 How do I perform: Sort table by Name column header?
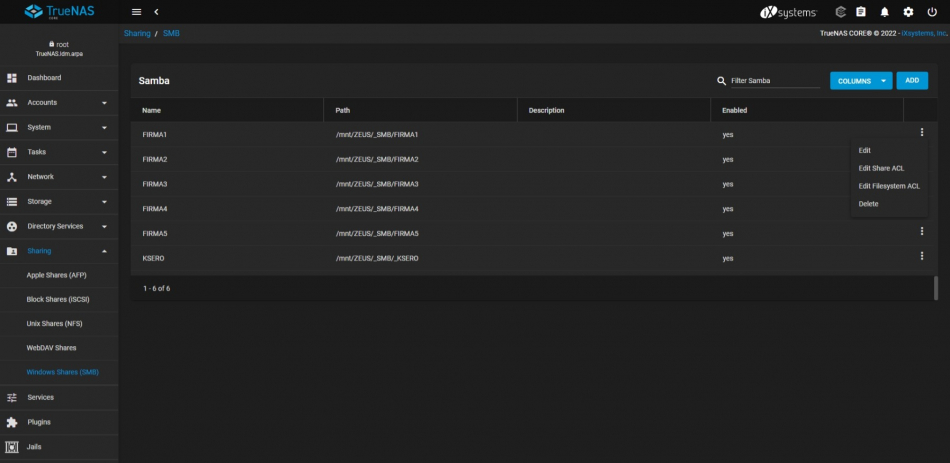pos(152,110)
